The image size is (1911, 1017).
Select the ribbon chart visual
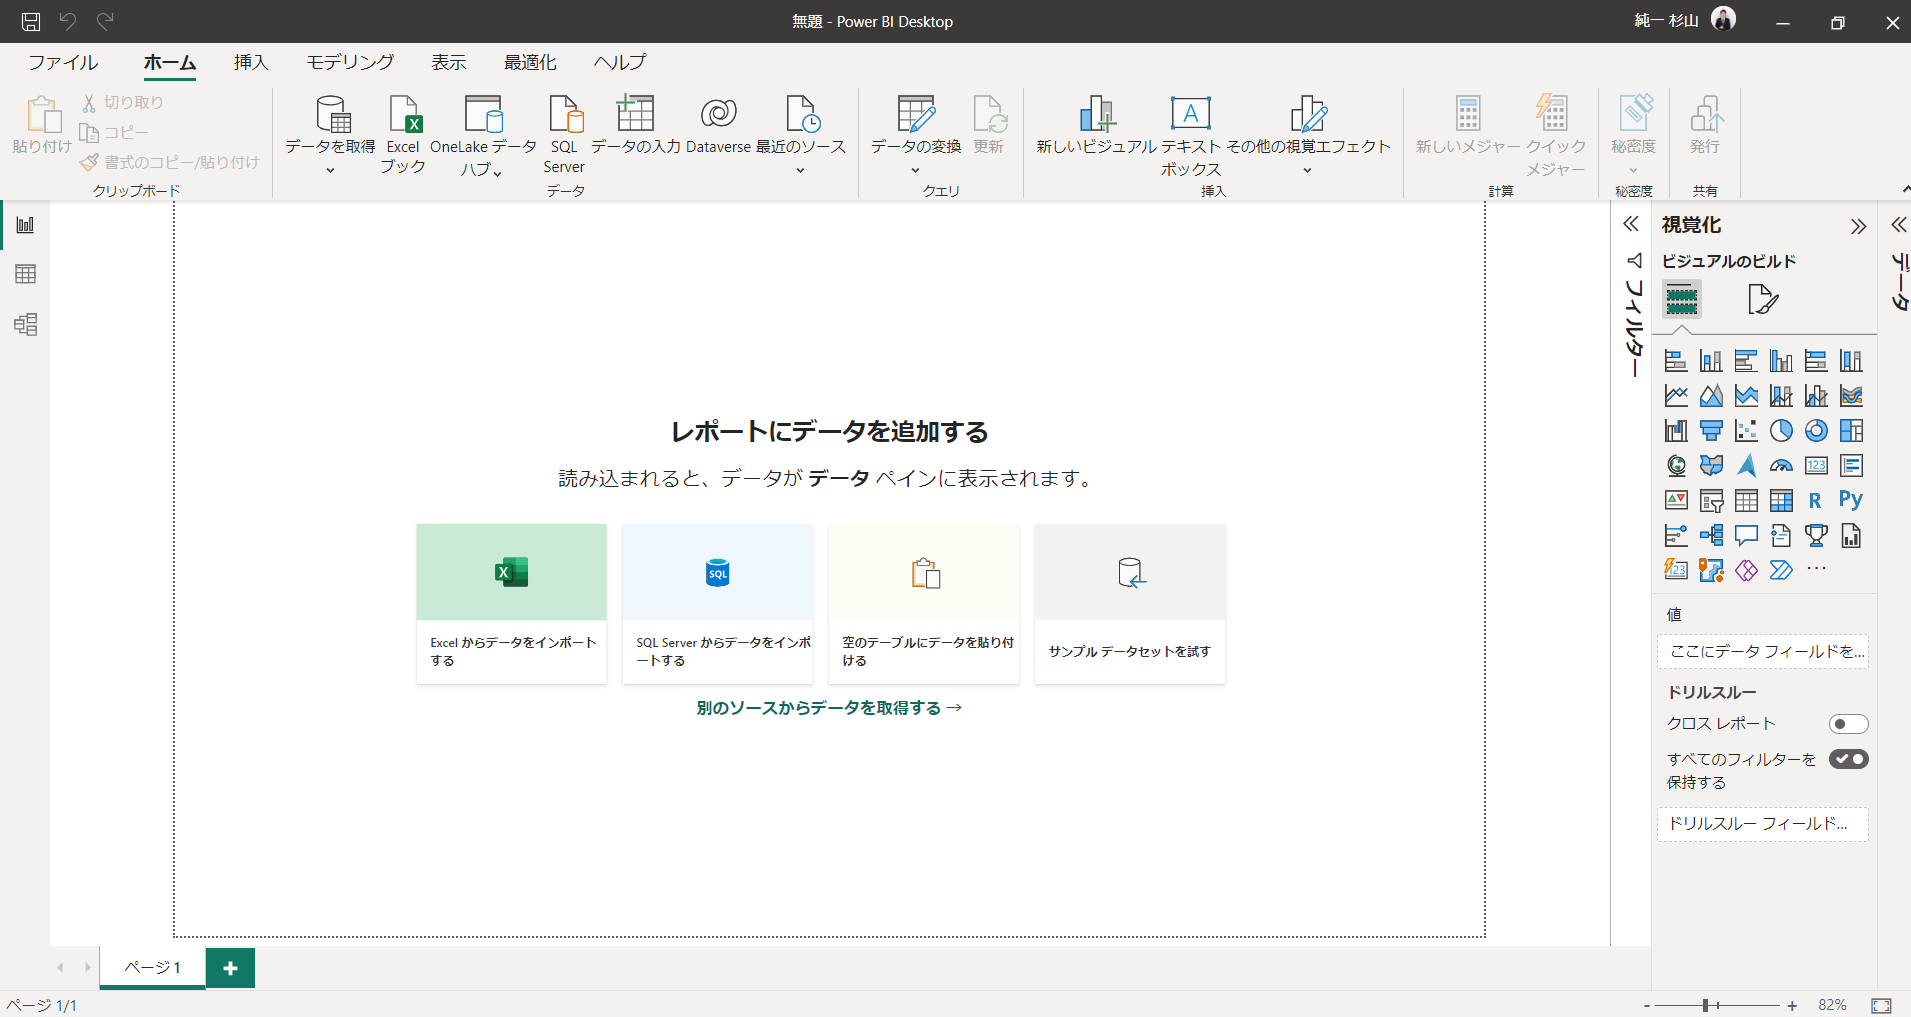[x=1851, y=396]
